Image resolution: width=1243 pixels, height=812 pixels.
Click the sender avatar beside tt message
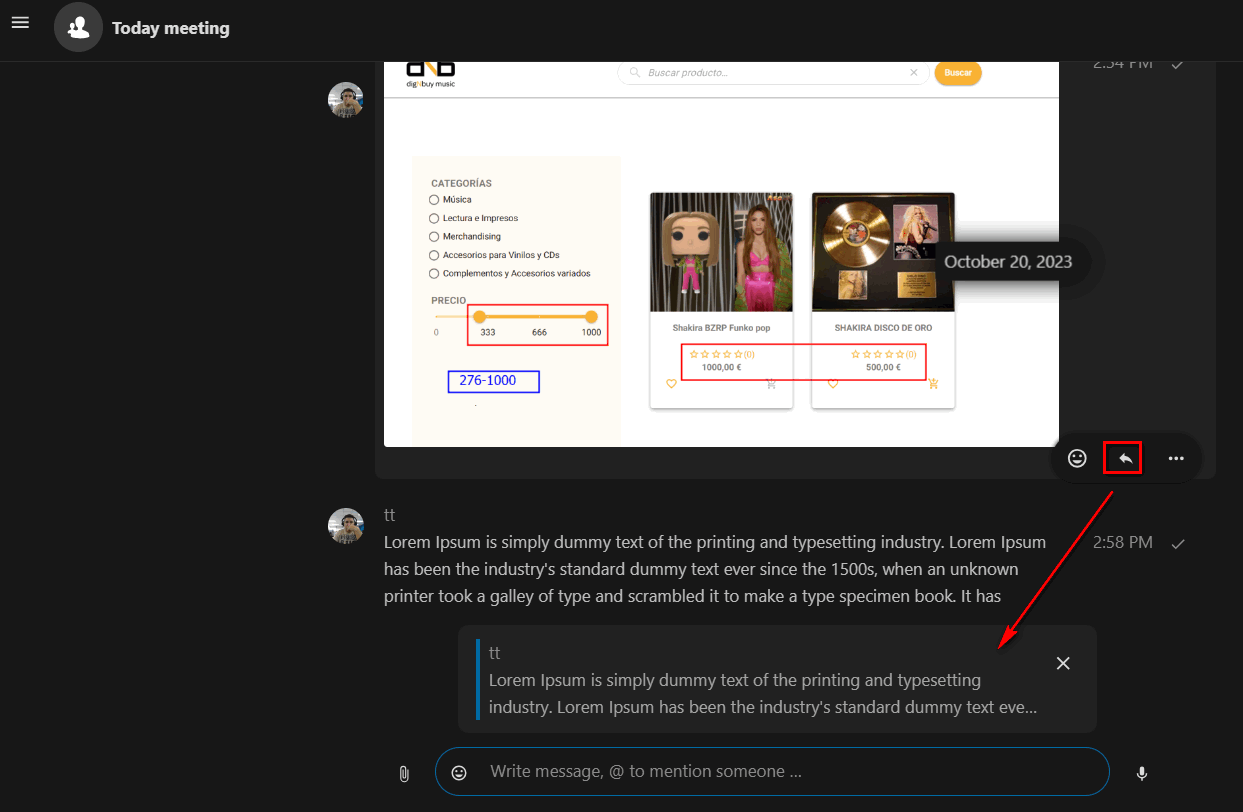click(x=346, y=525)
